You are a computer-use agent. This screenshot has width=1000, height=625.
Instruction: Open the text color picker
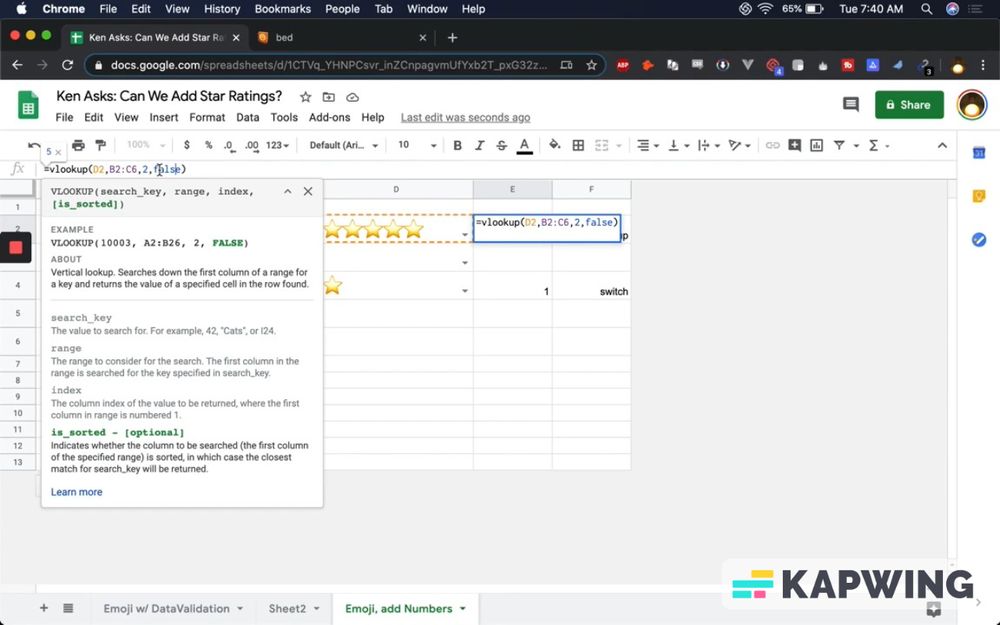point(524,145)
